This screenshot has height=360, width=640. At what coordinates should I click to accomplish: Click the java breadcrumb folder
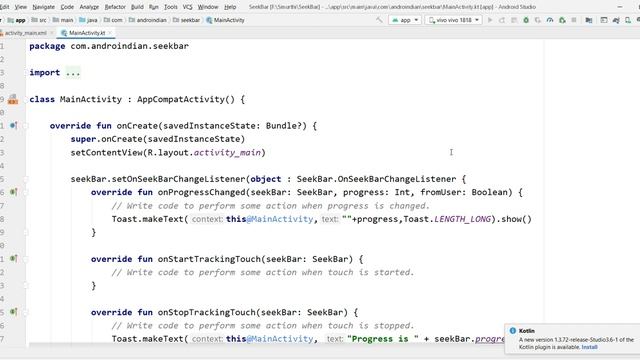tap(89, 20)
